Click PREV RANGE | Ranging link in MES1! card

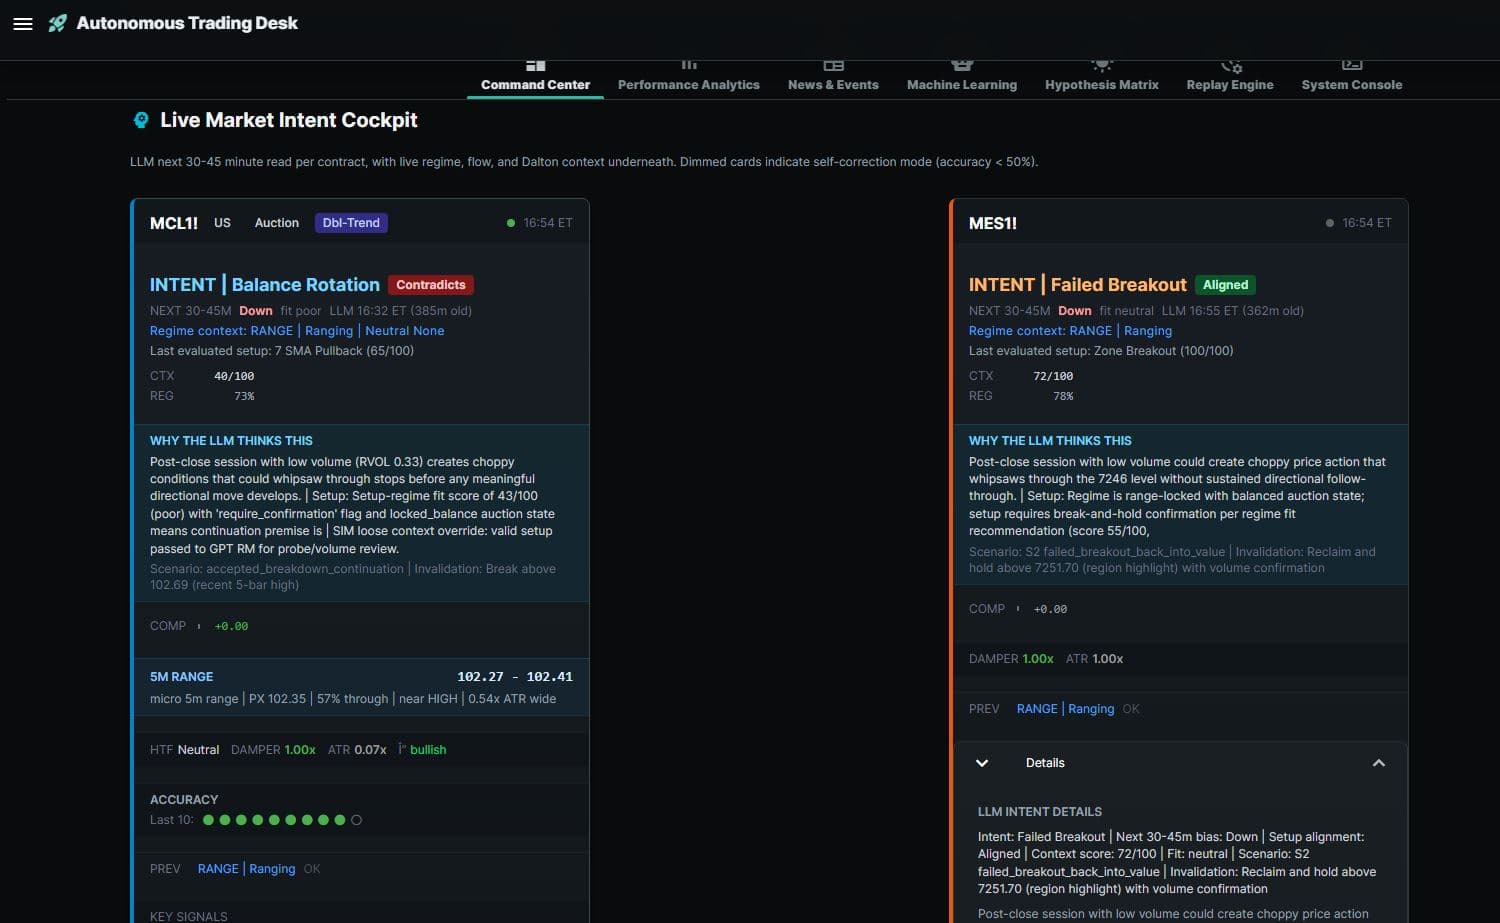[1065, 709]
